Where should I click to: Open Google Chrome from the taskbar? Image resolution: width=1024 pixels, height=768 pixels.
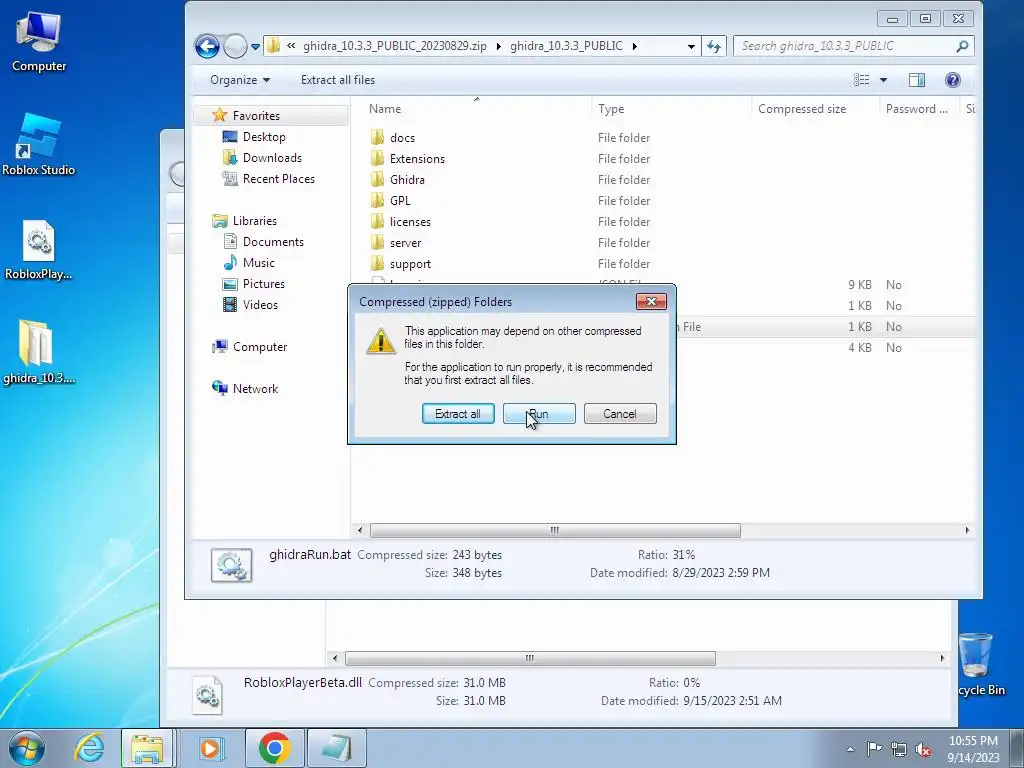click(x=274, y=748)
